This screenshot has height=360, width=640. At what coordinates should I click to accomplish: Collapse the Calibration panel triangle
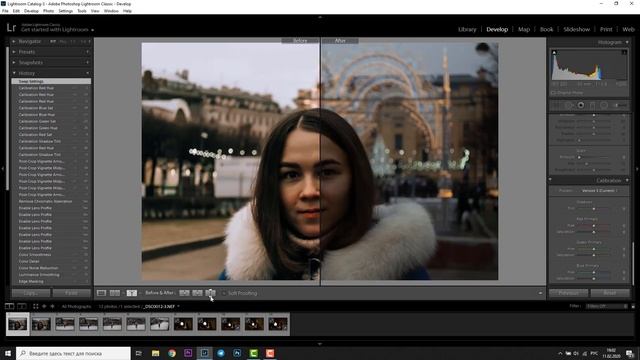tap(627, 180)
